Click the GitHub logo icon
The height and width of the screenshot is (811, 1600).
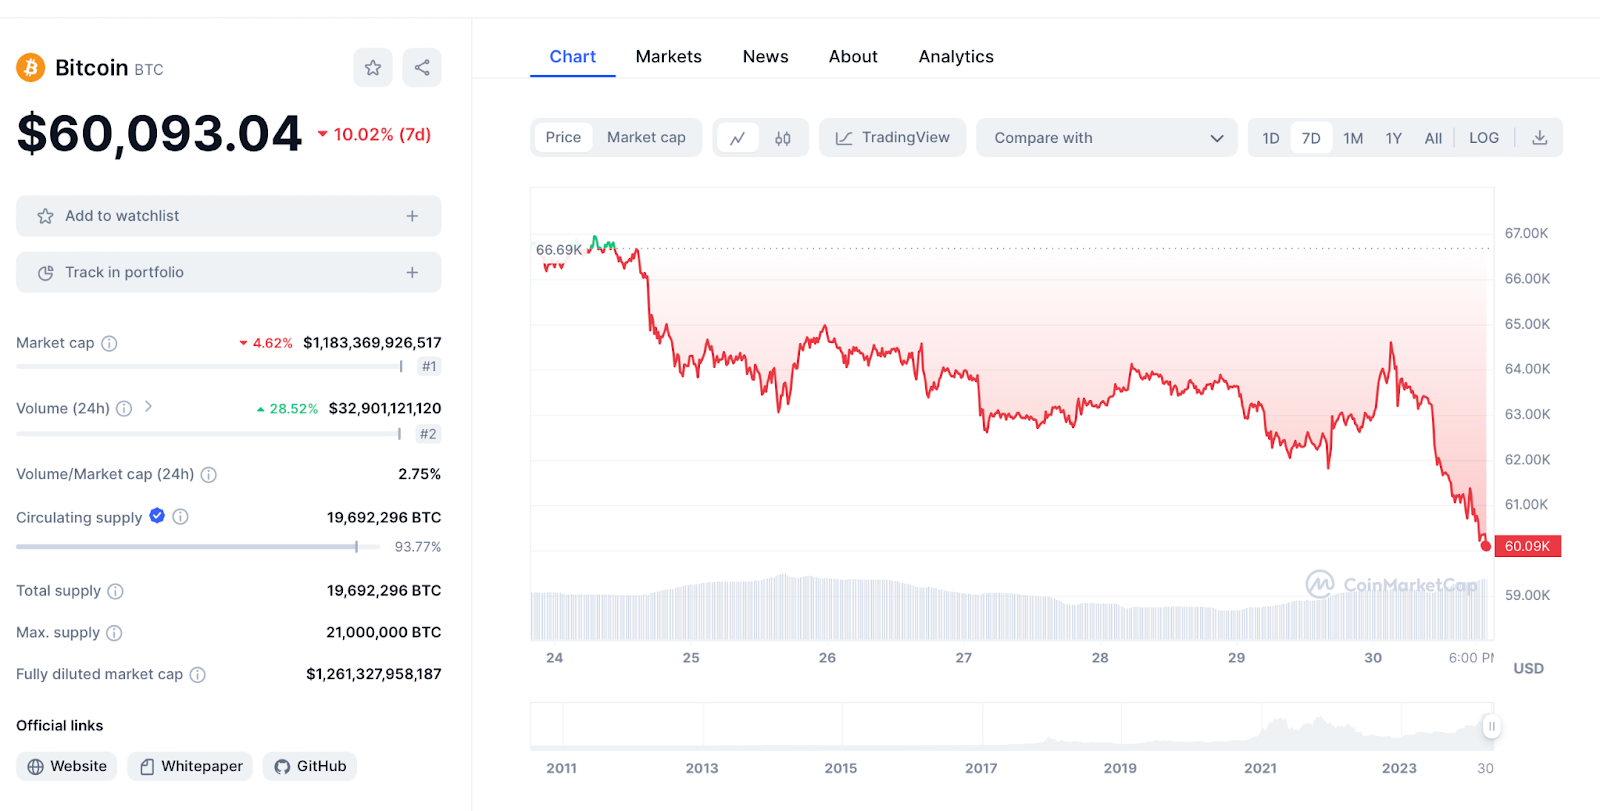coord(282,766)
